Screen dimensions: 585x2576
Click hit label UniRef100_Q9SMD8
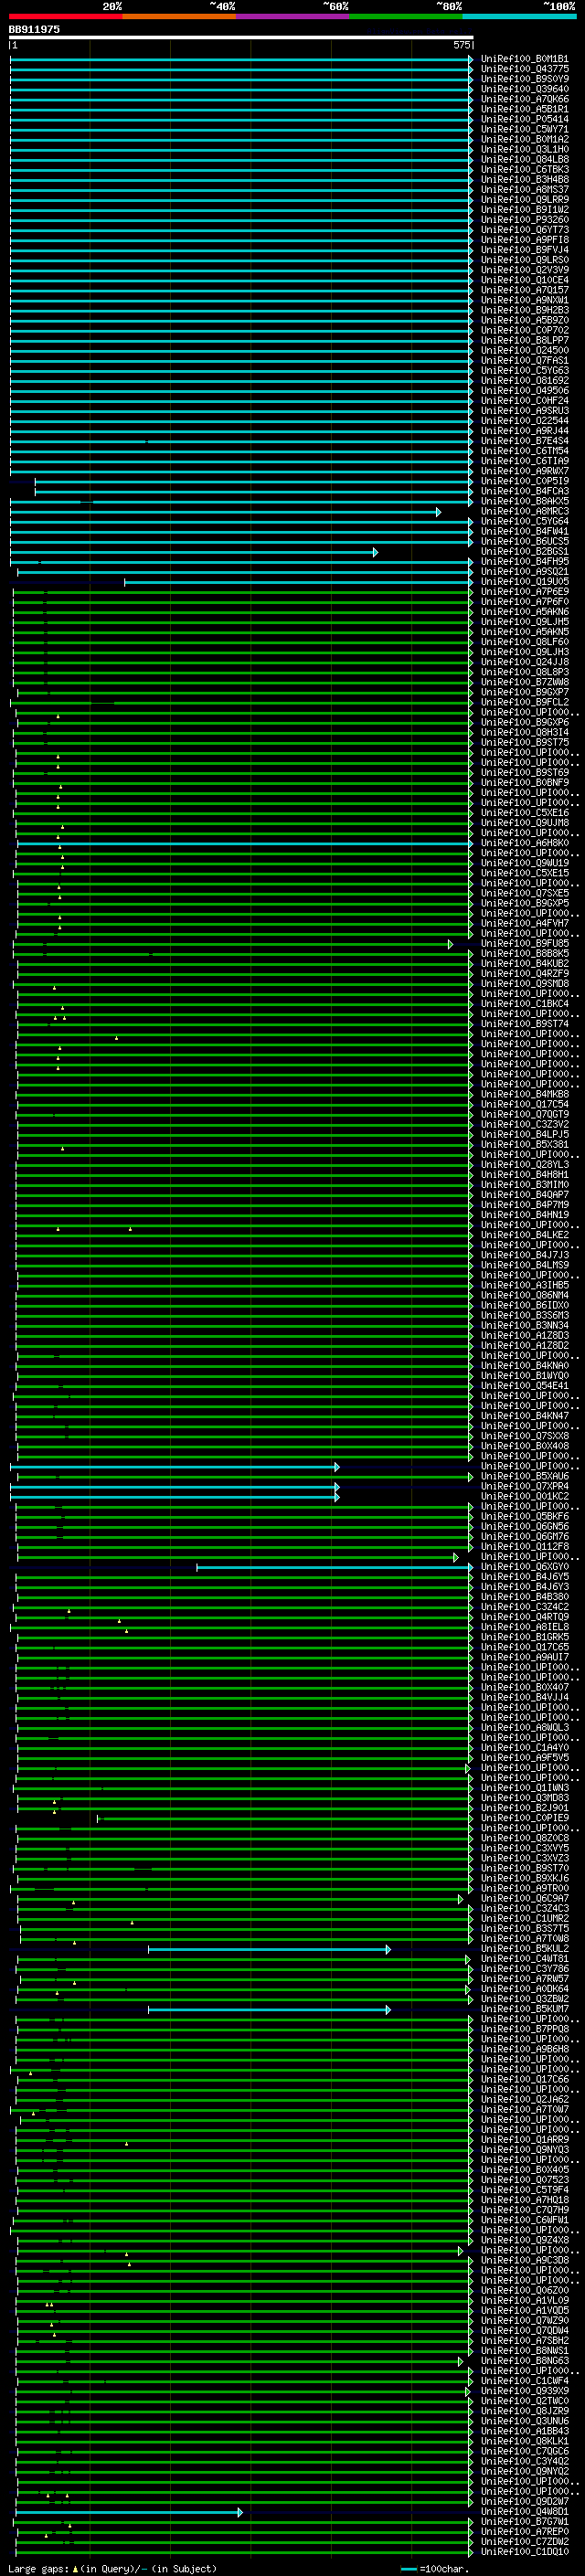click(x=525, y=984)
